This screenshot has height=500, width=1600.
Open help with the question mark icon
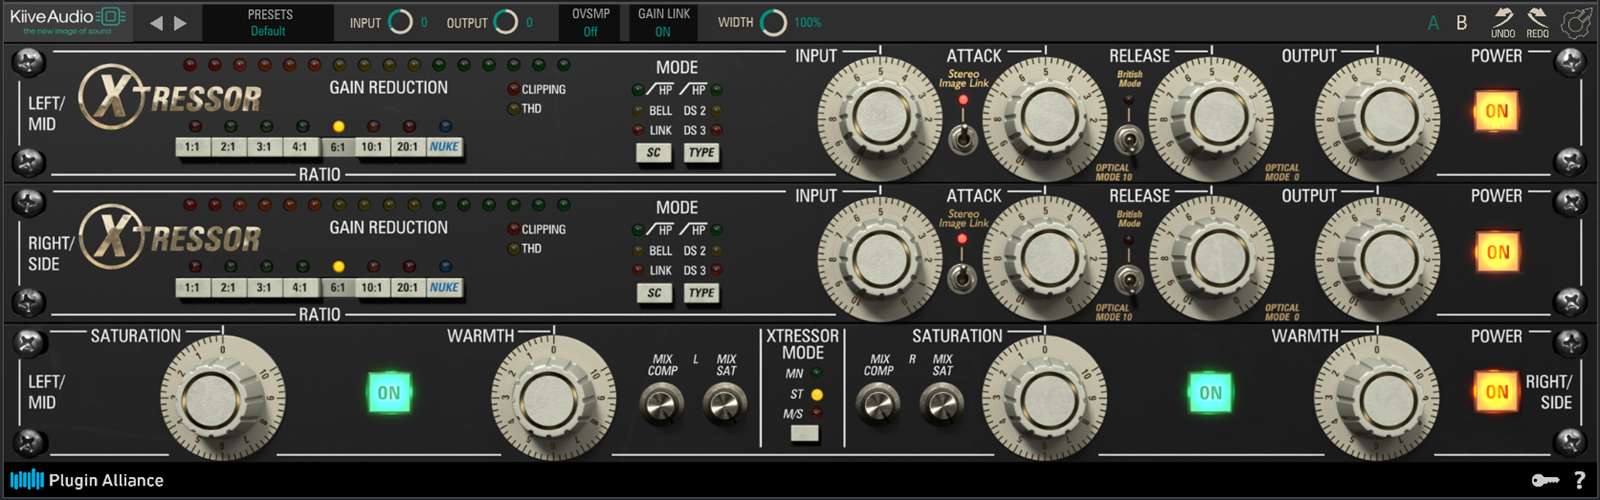[x=1580, y=481]
